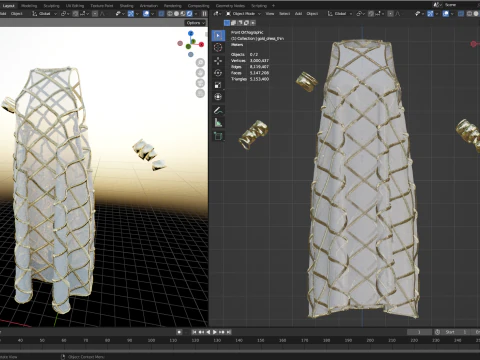This screenshot has height=360, width=480.
Task: Choose the invert-selection mode icon in right viewport
Action: click(246, 23)
